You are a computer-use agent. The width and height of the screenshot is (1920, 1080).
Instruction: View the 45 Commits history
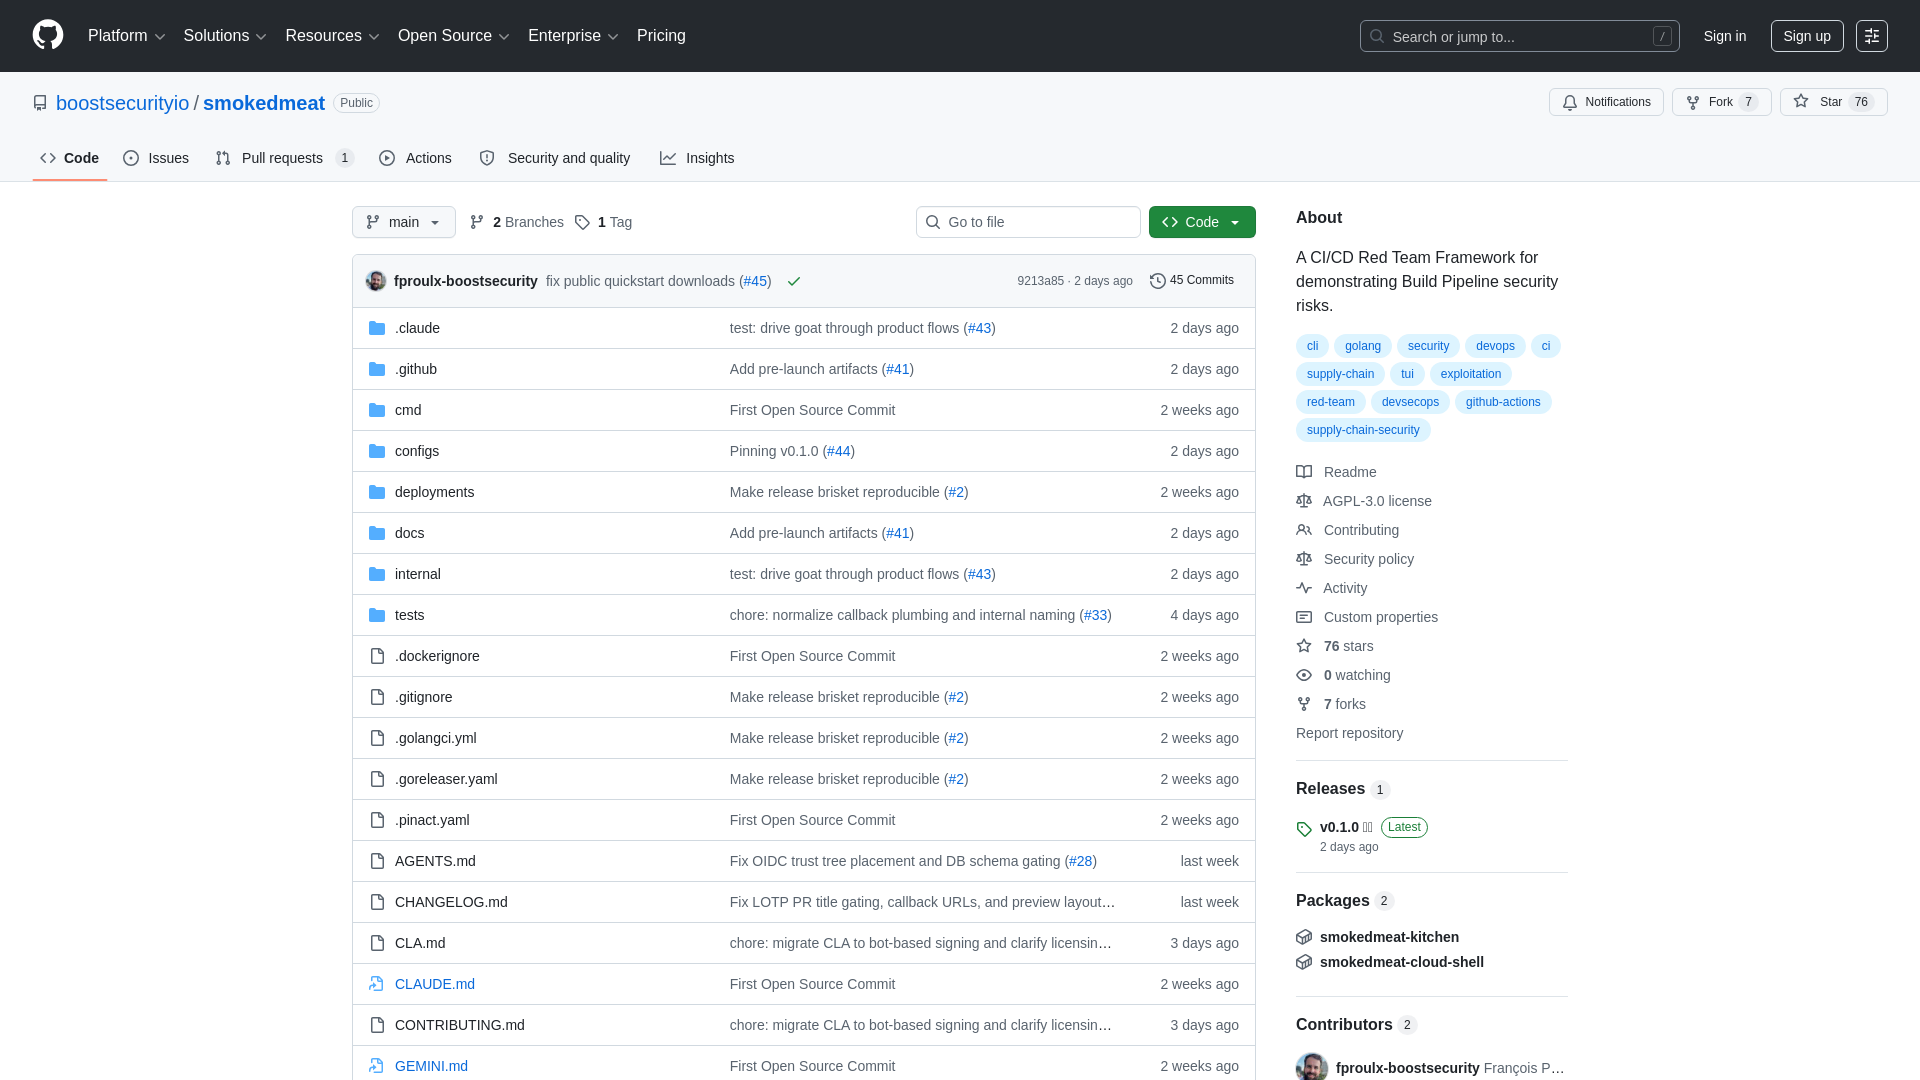point(1192,281)
